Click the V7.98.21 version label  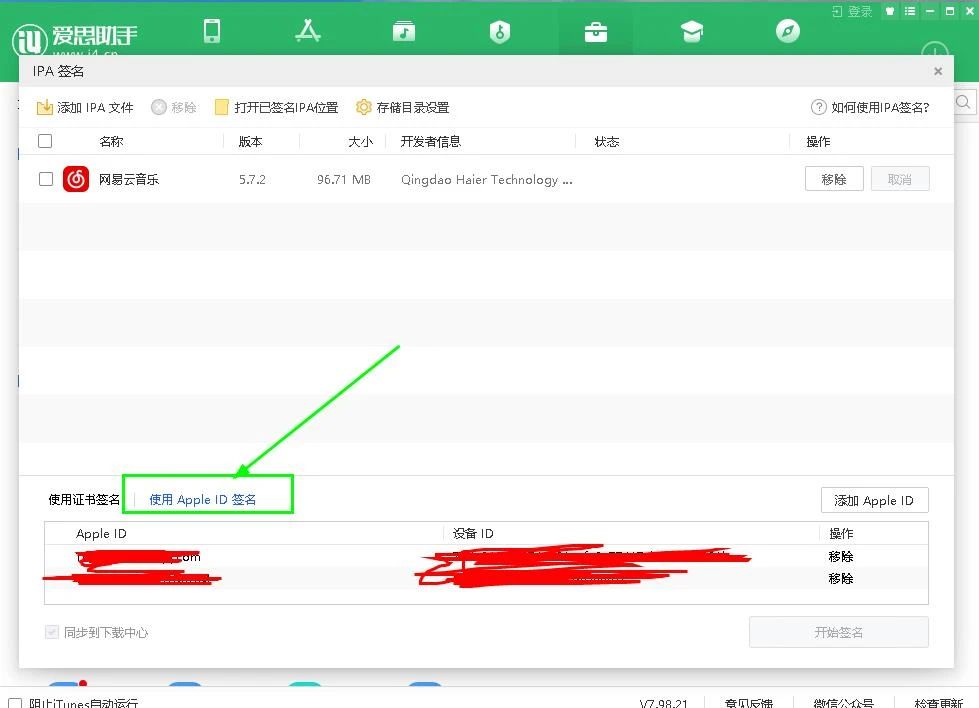(x=664, y=704)
